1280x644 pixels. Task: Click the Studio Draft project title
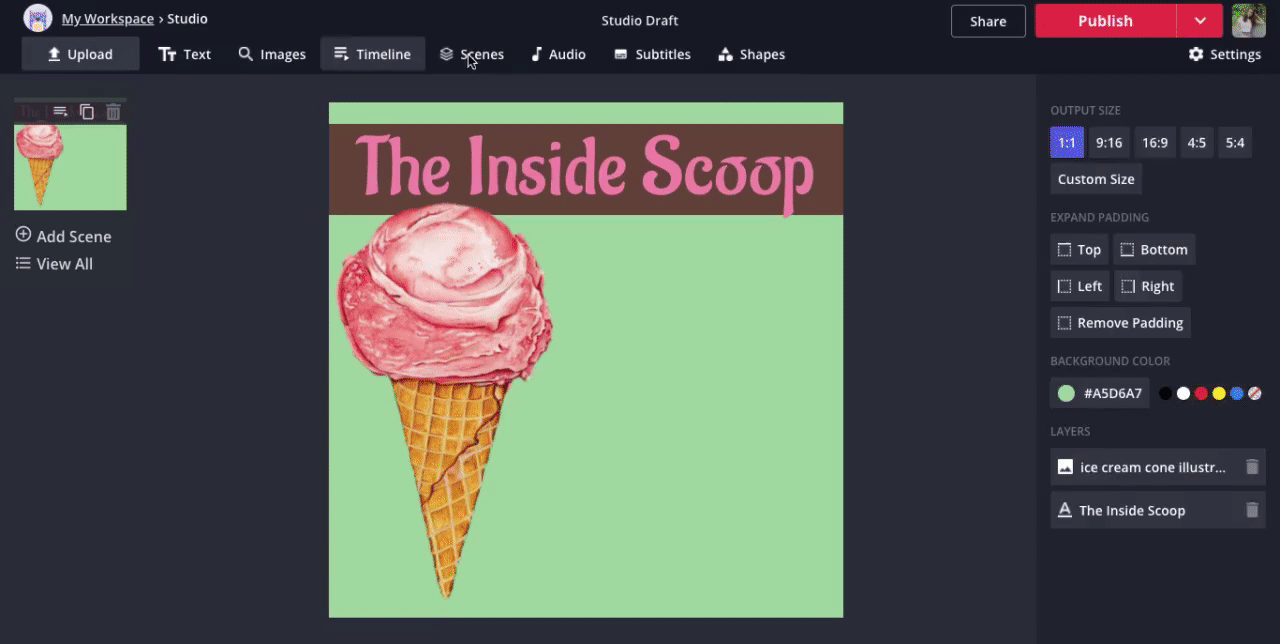coord(640,20)
